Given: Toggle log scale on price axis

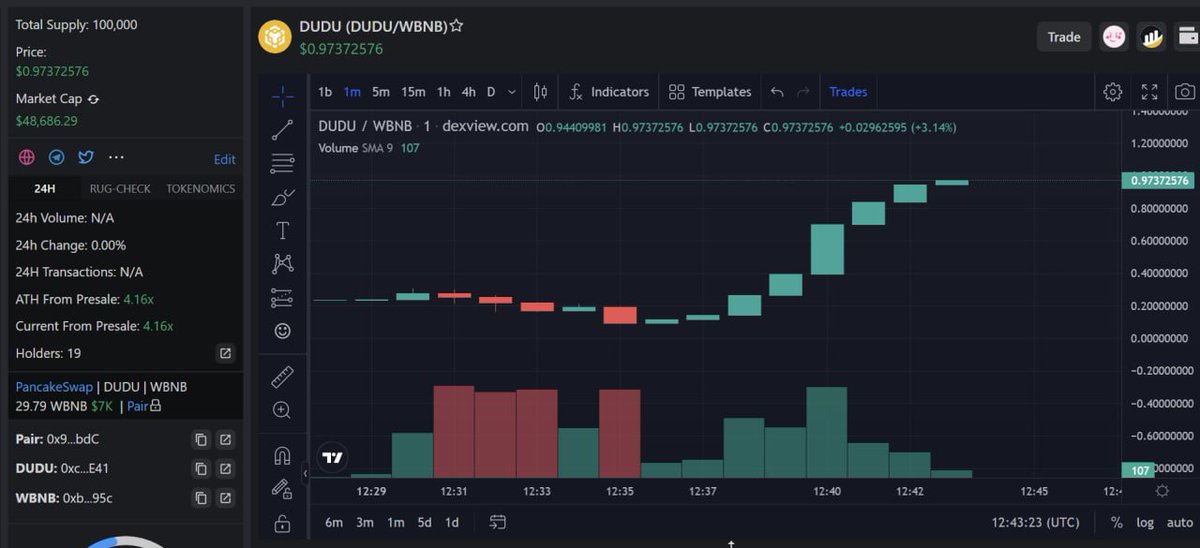Looking at the screenshot, I should (1145, 522).
